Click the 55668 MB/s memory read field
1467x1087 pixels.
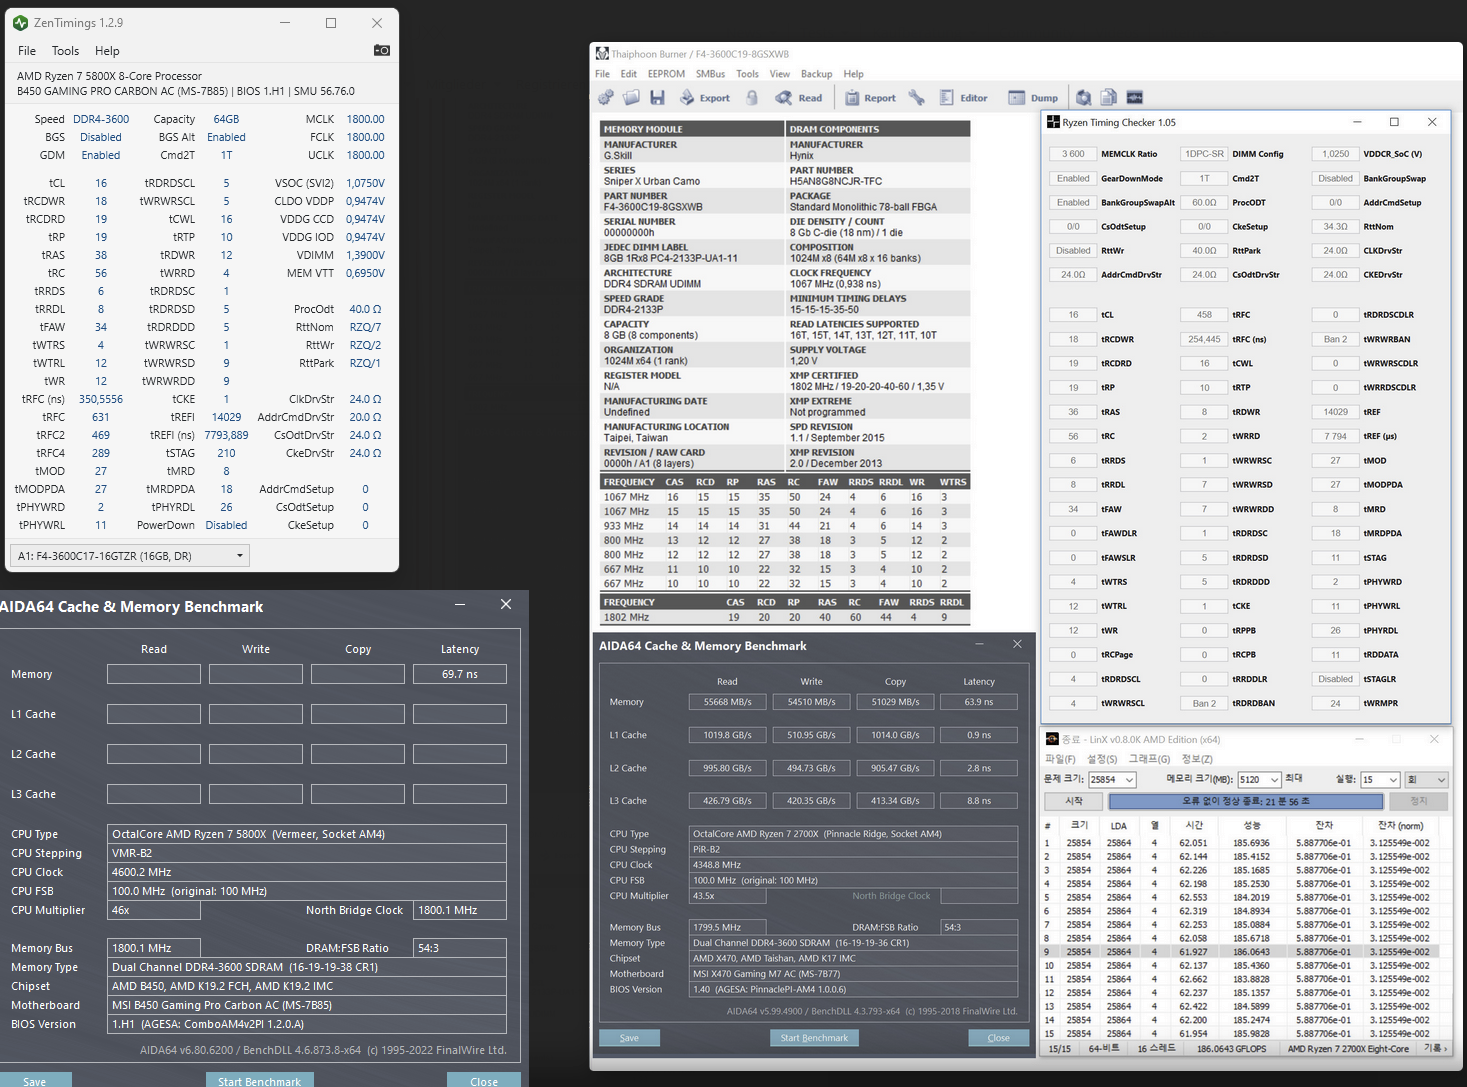pyautogui.click(x=727, y=702)
